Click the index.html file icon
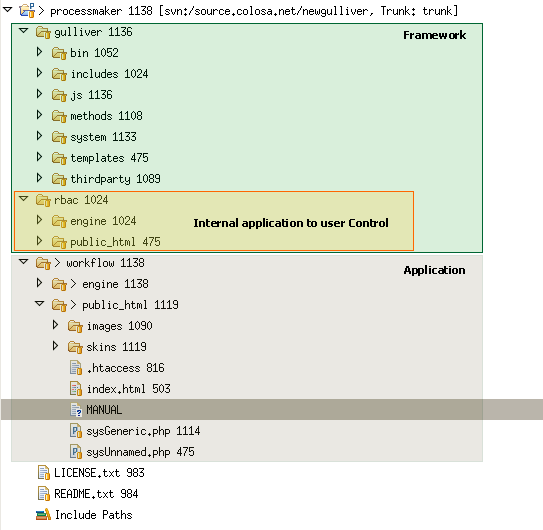543x530 pixels. [76, 389]
